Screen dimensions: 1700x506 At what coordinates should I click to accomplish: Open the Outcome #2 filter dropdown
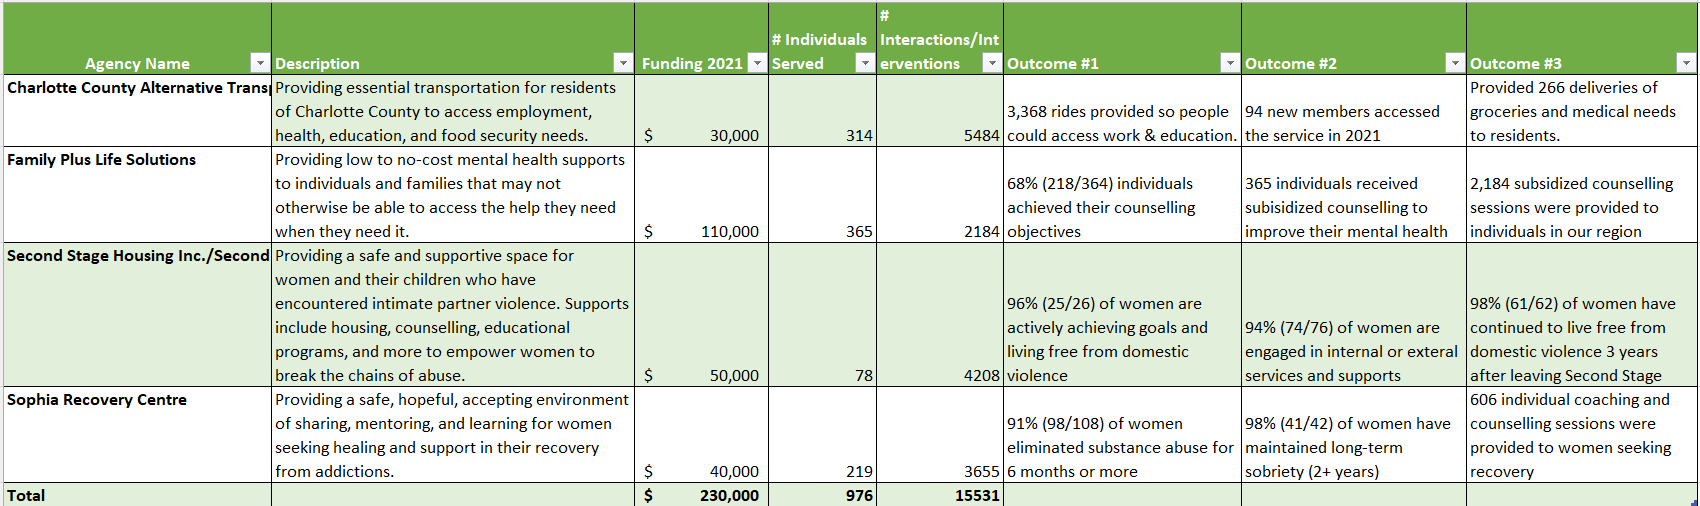click(1455, 63)
